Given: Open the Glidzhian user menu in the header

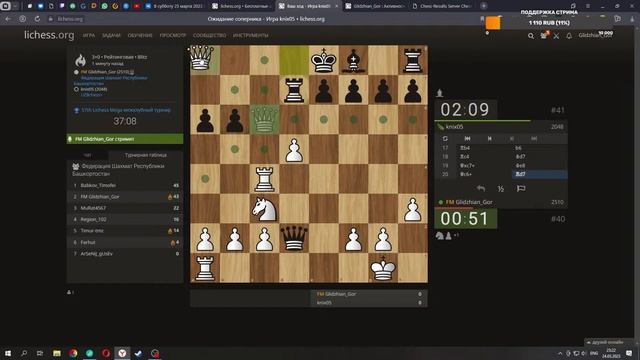Looking at the screenshot, I should (x=595, y=36).
